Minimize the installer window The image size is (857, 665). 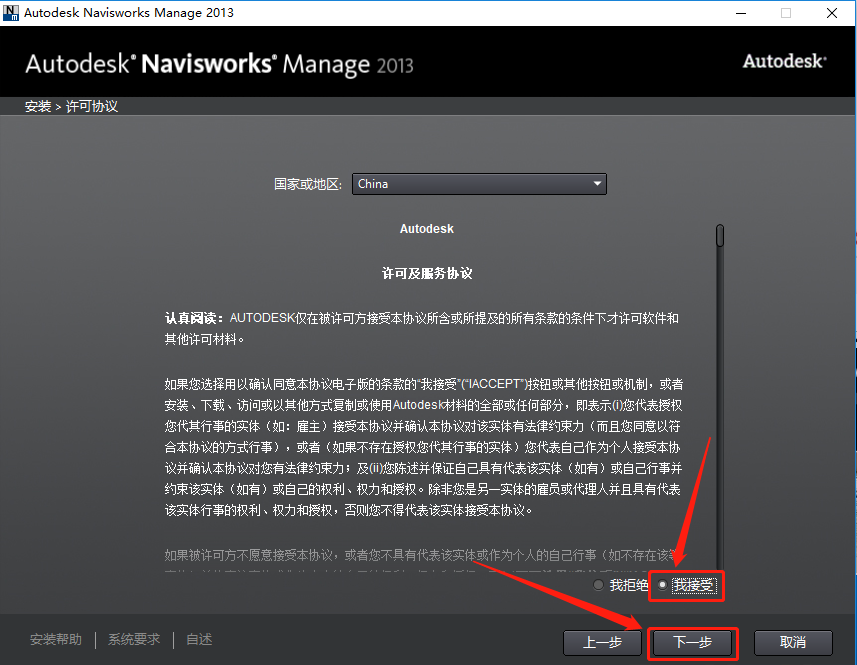(x=741, y=13)
